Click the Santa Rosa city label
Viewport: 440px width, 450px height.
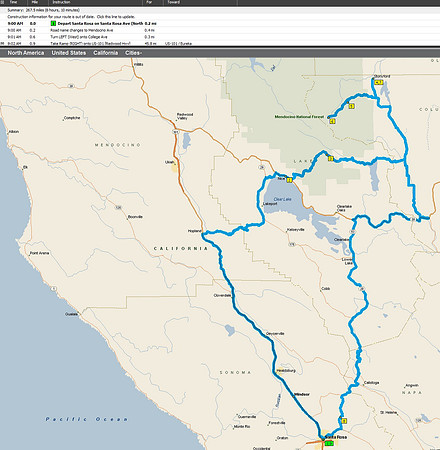336,437
